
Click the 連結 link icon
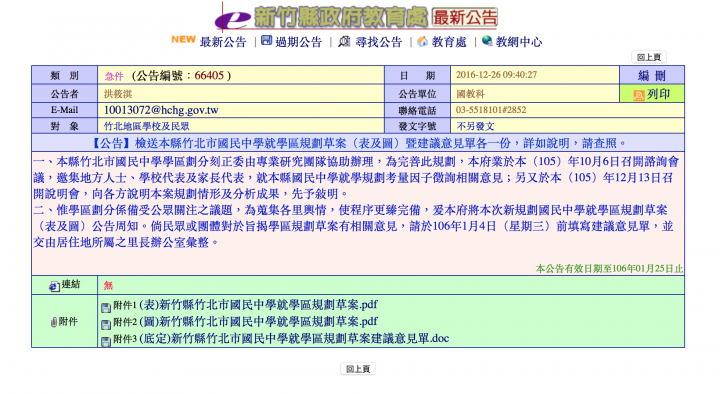(x=54, y=286)
